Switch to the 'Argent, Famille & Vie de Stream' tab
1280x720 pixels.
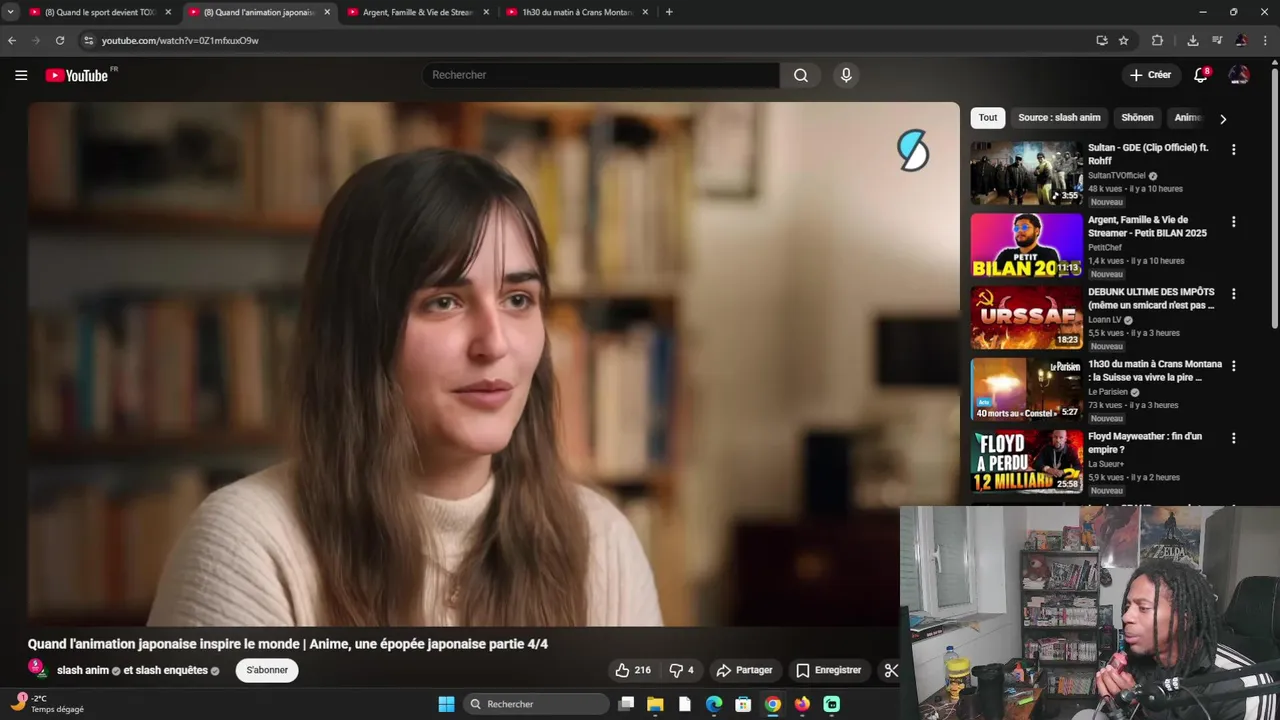(x=418, y=12)
